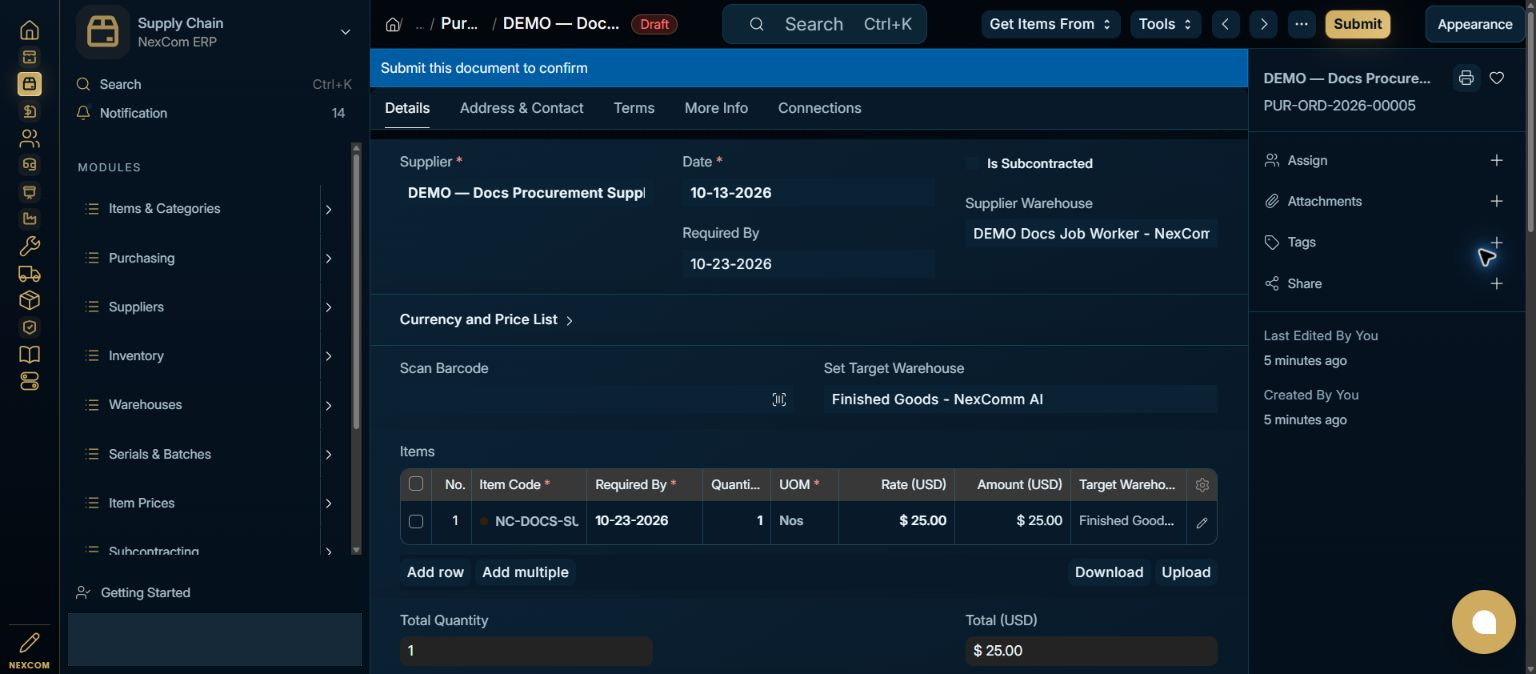
Task: Click the Appearance button
Action: (1474, 24)
